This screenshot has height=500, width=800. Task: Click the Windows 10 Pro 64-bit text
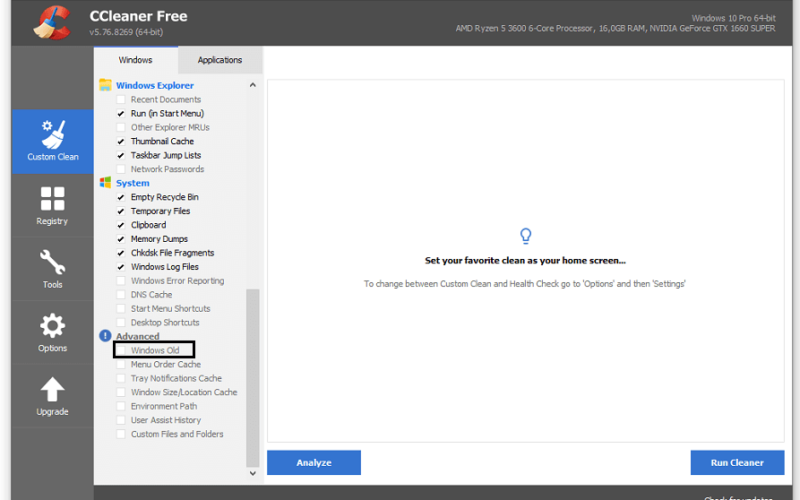pyautogui.click(x=734, y=18)
